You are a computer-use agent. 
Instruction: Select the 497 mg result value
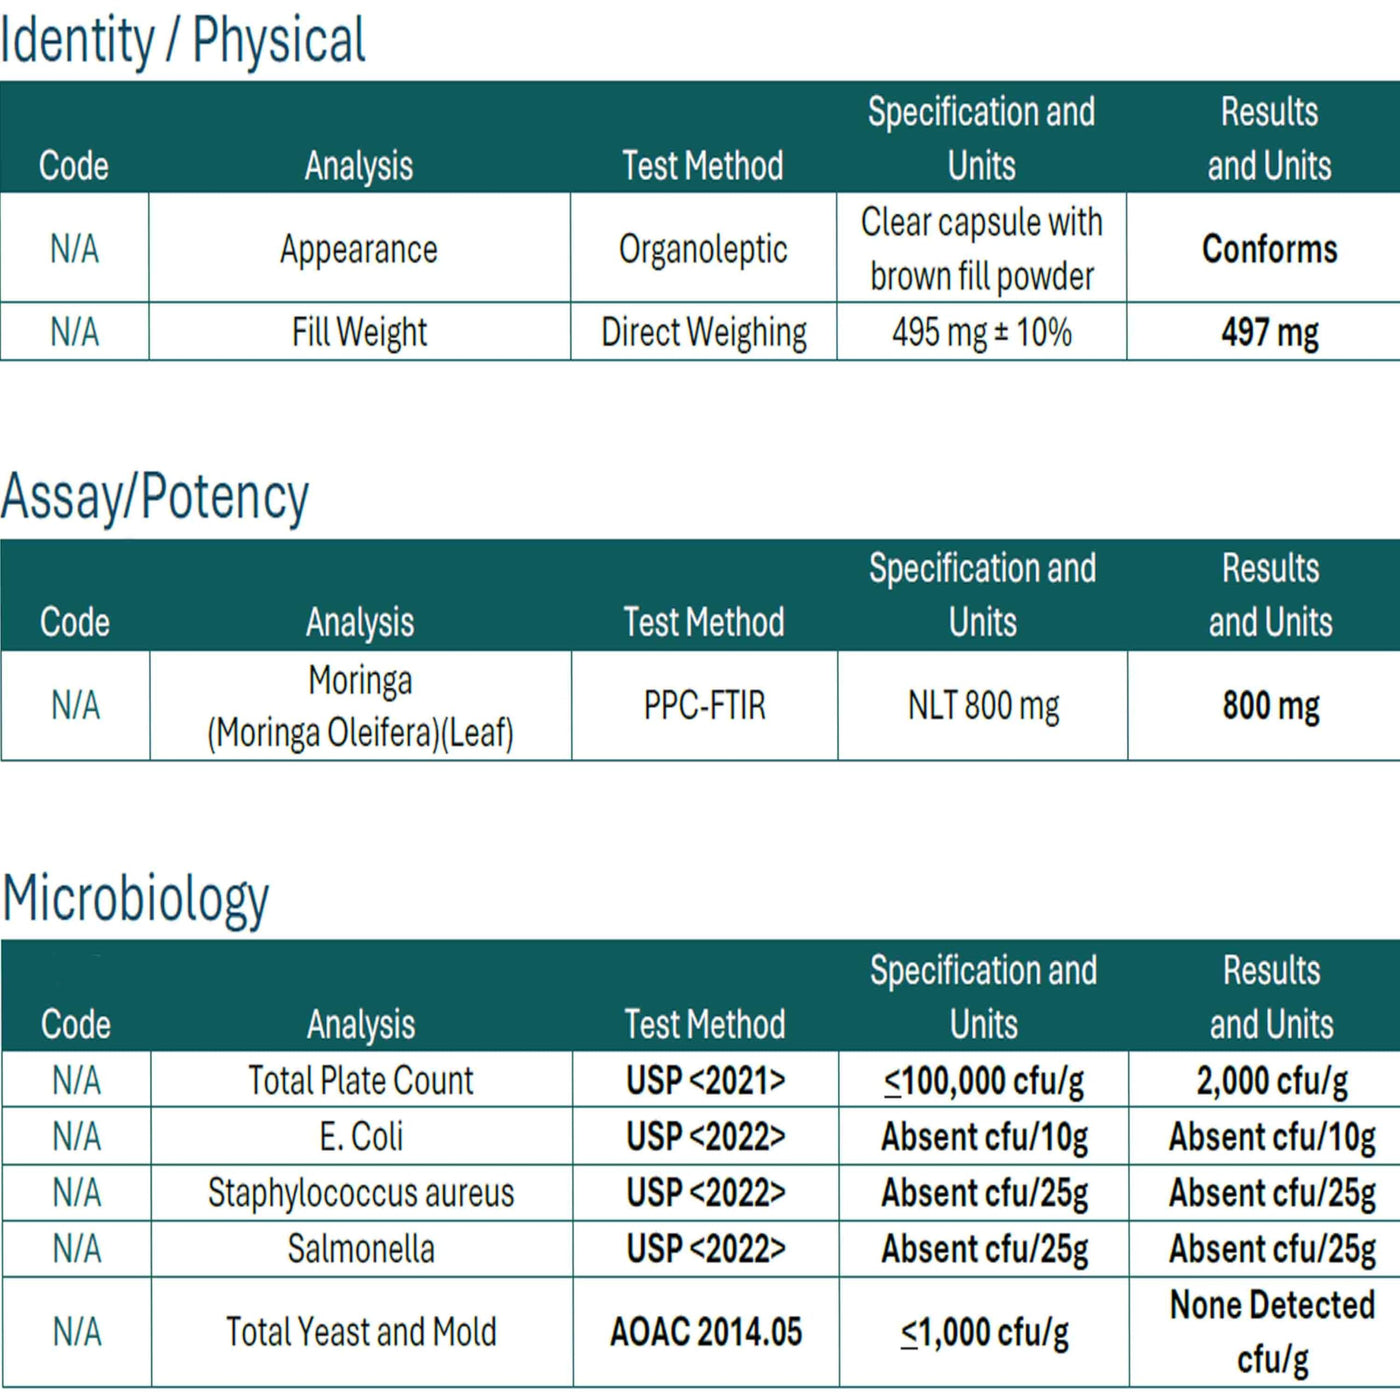point(1269,332)
